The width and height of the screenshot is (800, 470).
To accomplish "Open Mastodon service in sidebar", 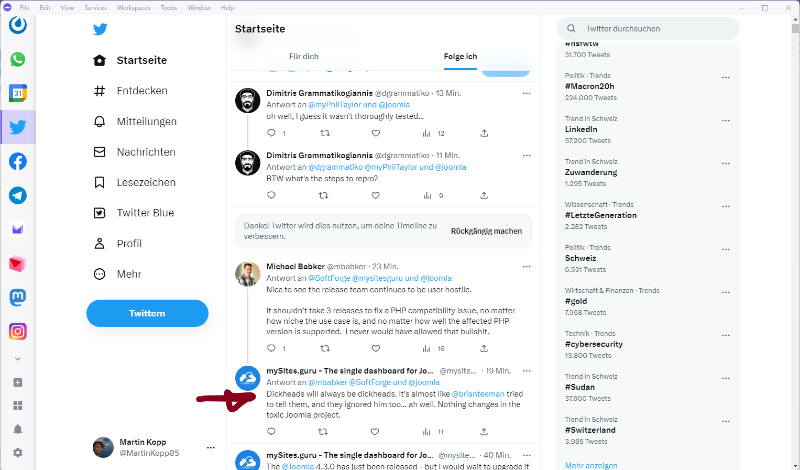I will 17,297.
